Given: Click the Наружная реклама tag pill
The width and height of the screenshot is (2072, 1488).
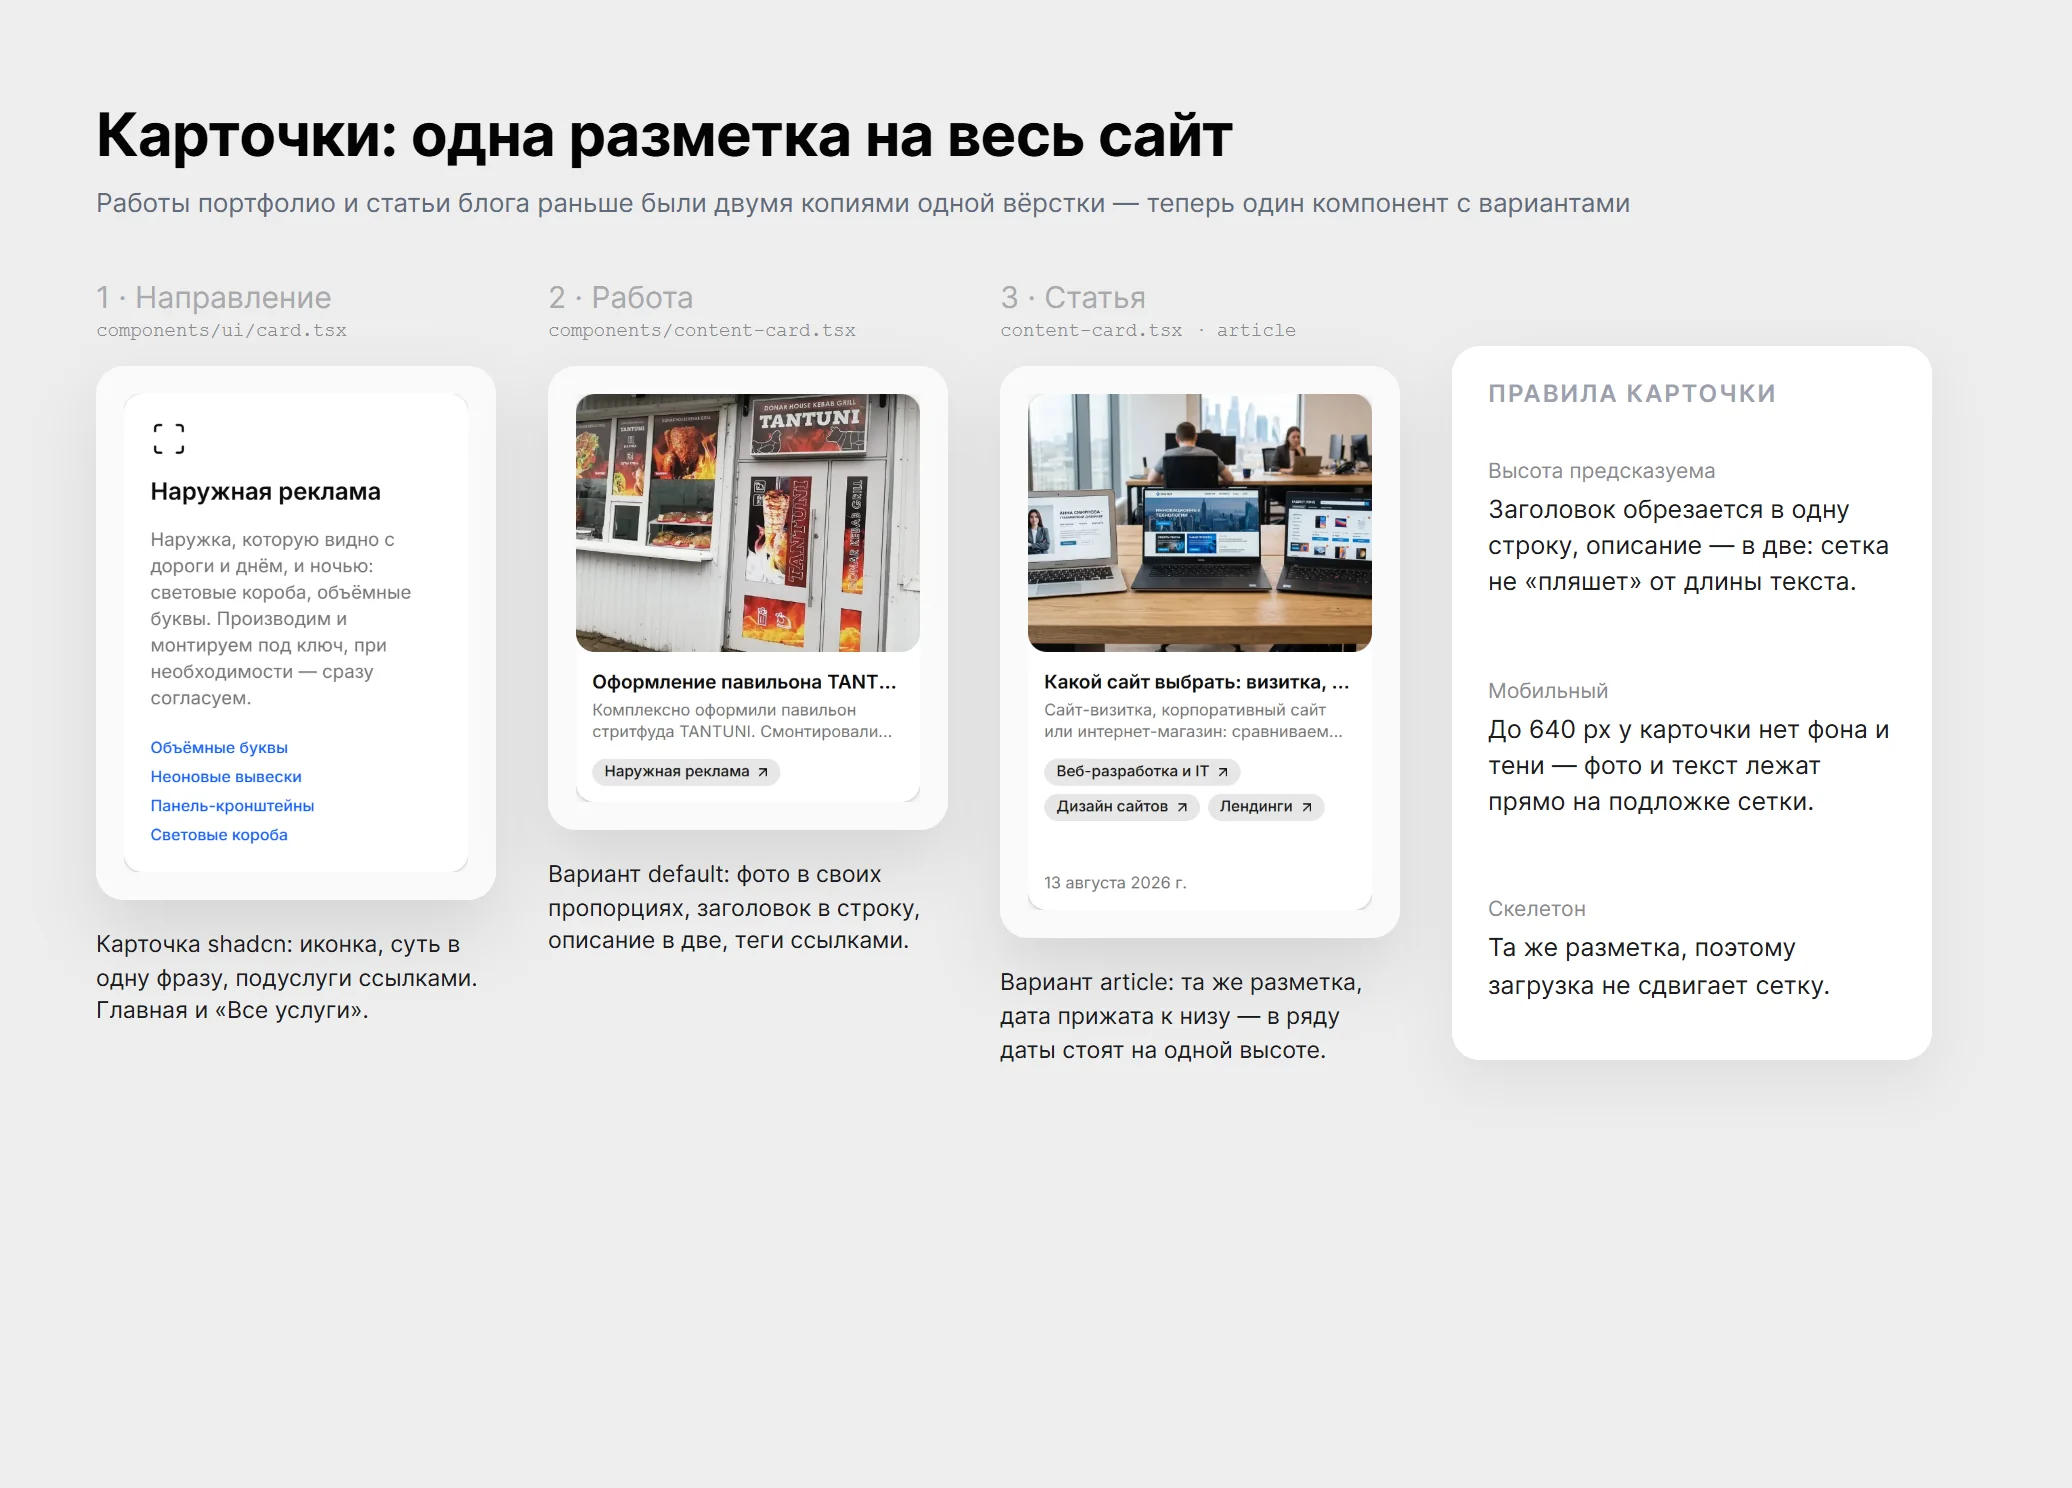Looking at the screenshot, I should 686,771.
